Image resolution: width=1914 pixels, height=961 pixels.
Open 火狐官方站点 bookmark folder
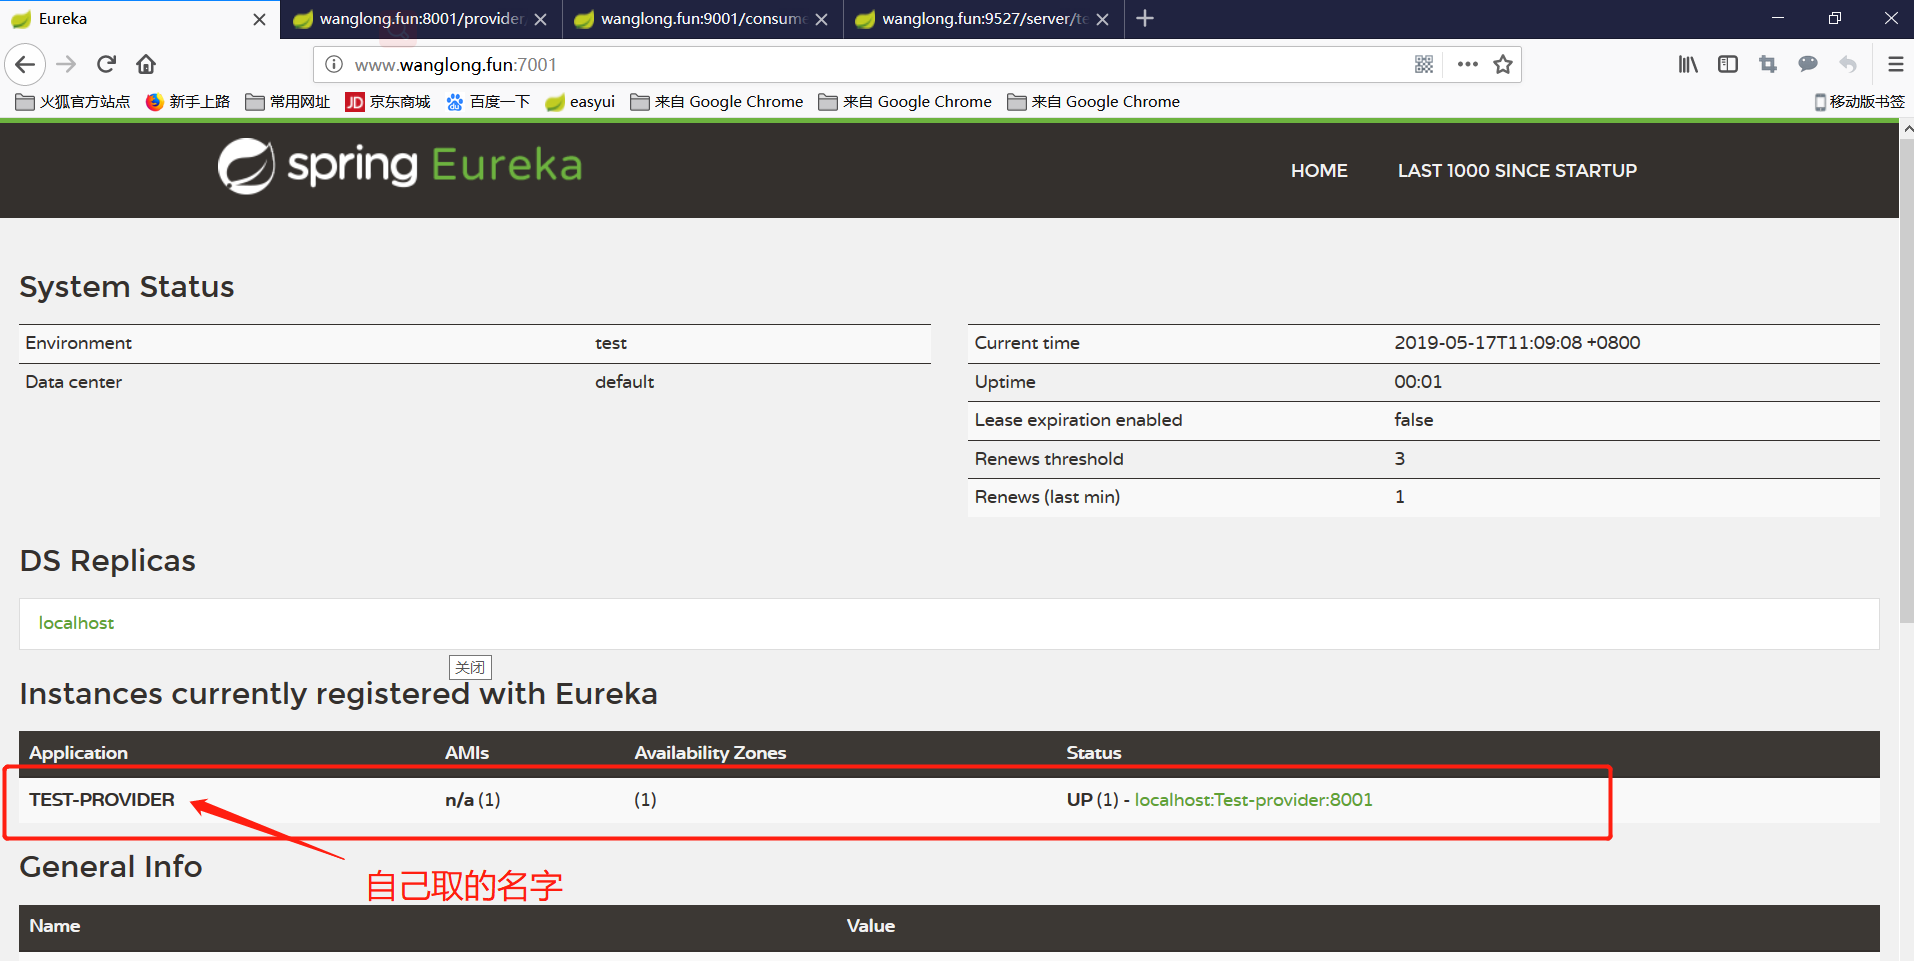[73, 102]
